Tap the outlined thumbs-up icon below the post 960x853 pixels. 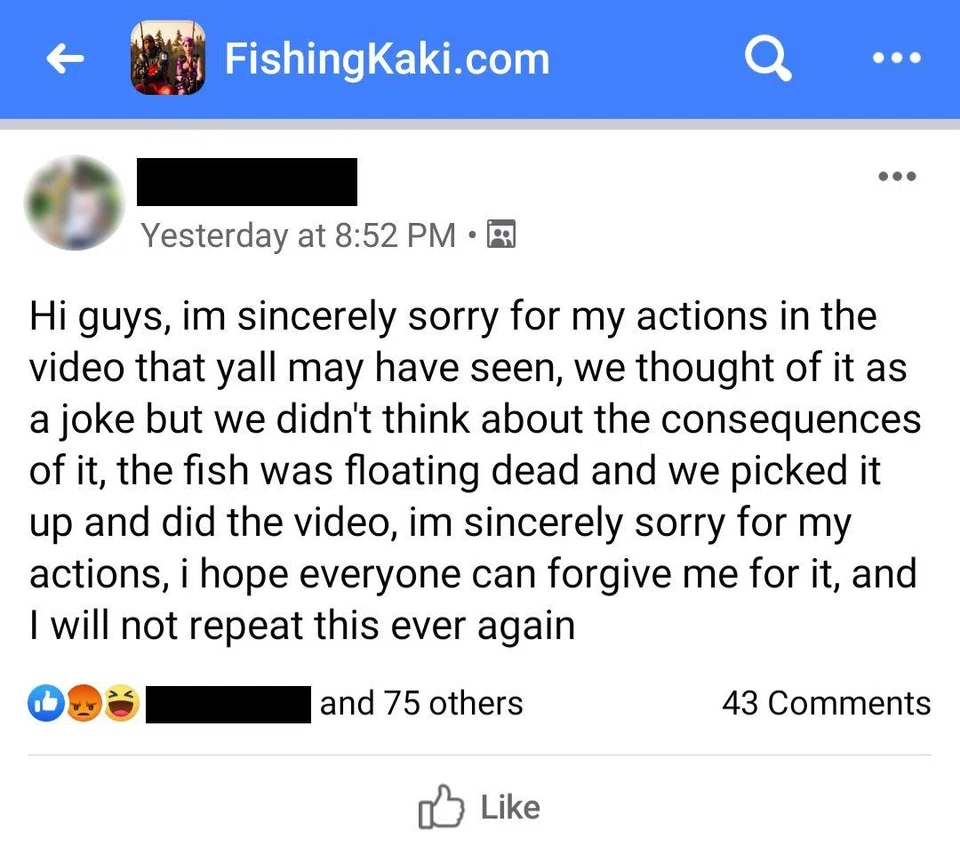pos(440,808)
